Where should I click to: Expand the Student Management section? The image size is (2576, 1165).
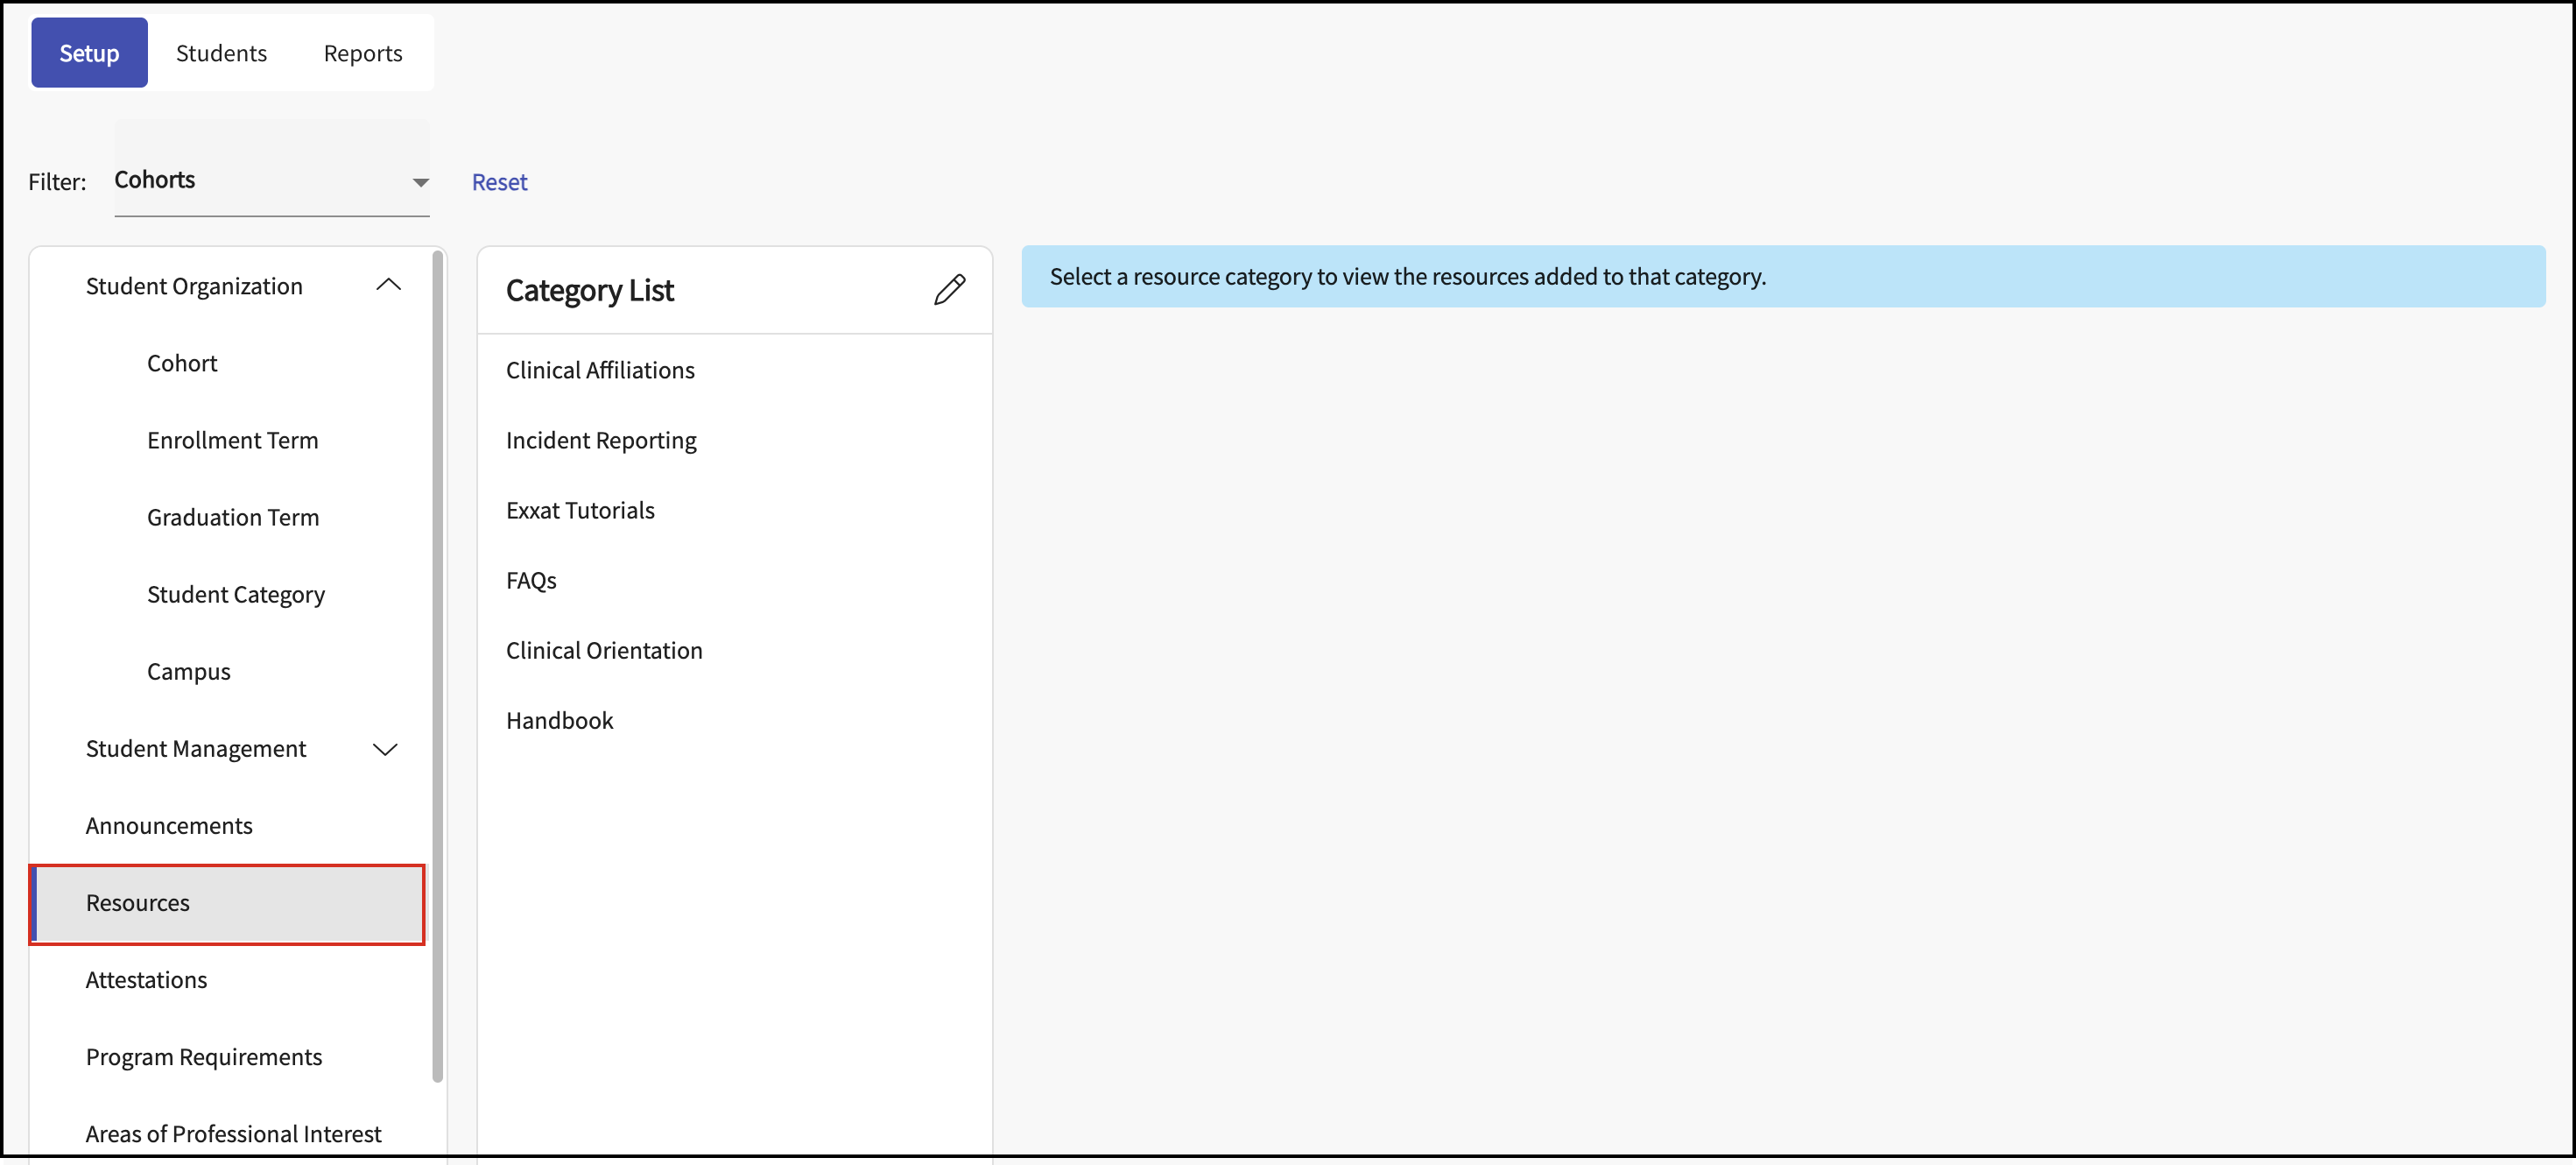pos(385,749)
